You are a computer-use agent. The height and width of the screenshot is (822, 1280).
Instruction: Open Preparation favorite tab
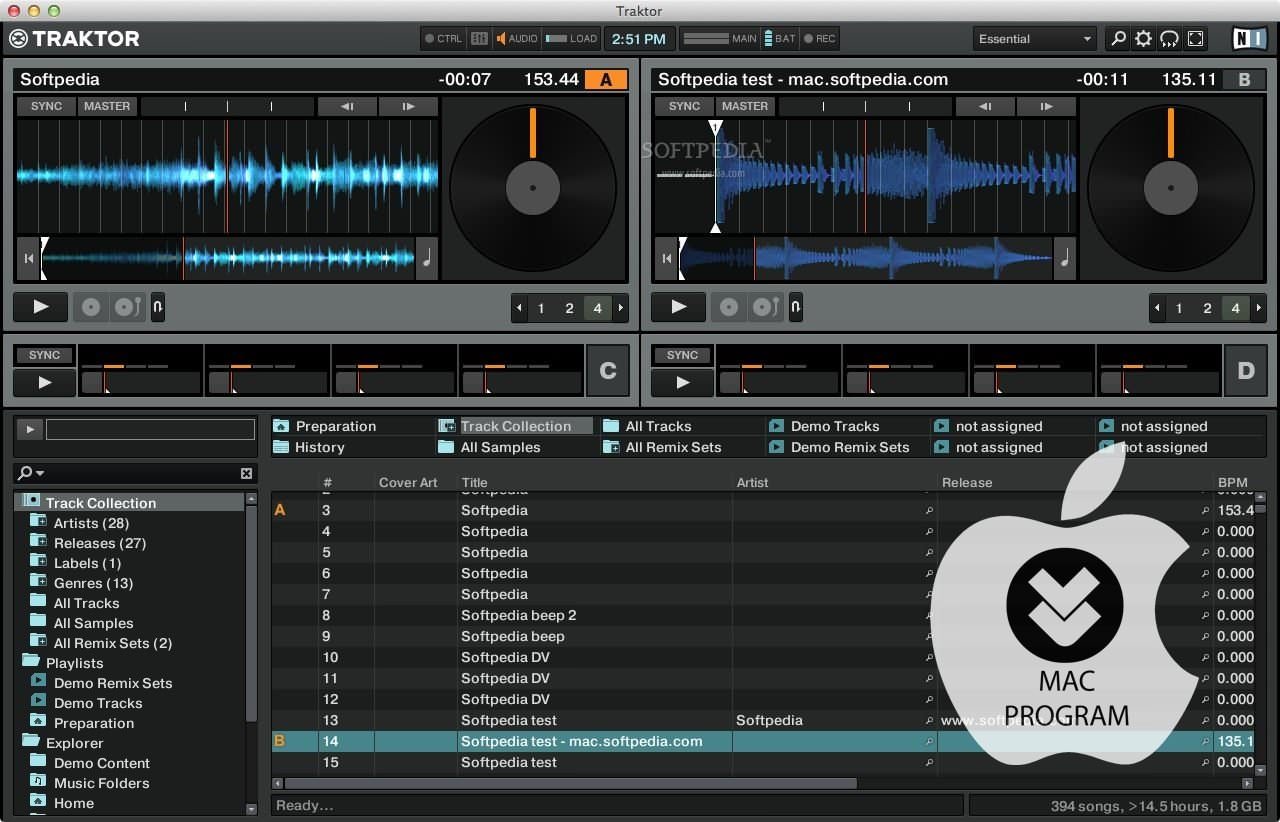tap(336, 426)
